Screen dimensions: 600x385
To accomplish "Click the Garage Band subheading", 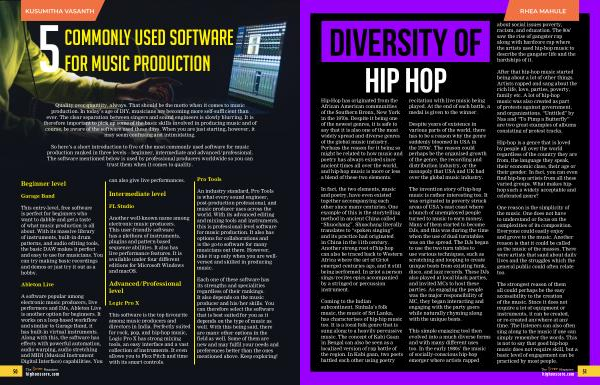I will [38, 196].
